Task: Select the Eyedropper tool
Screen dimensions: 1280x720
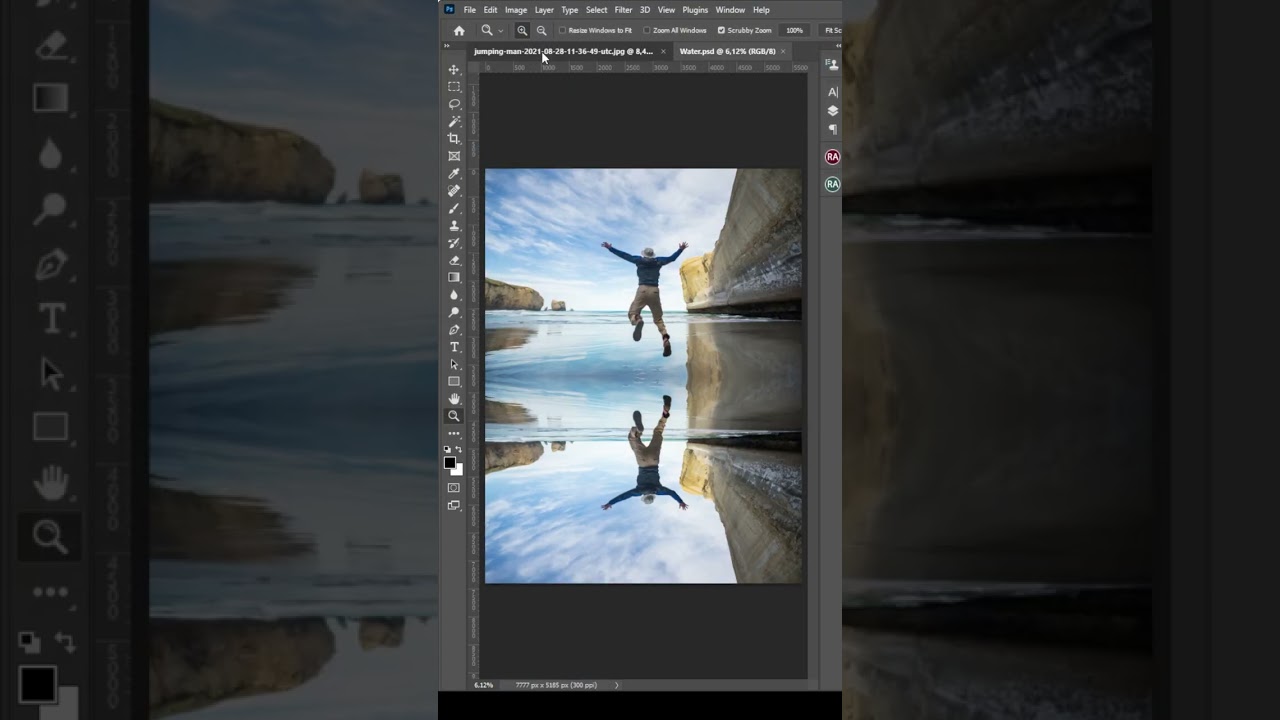Action: [x=454, y=173]
